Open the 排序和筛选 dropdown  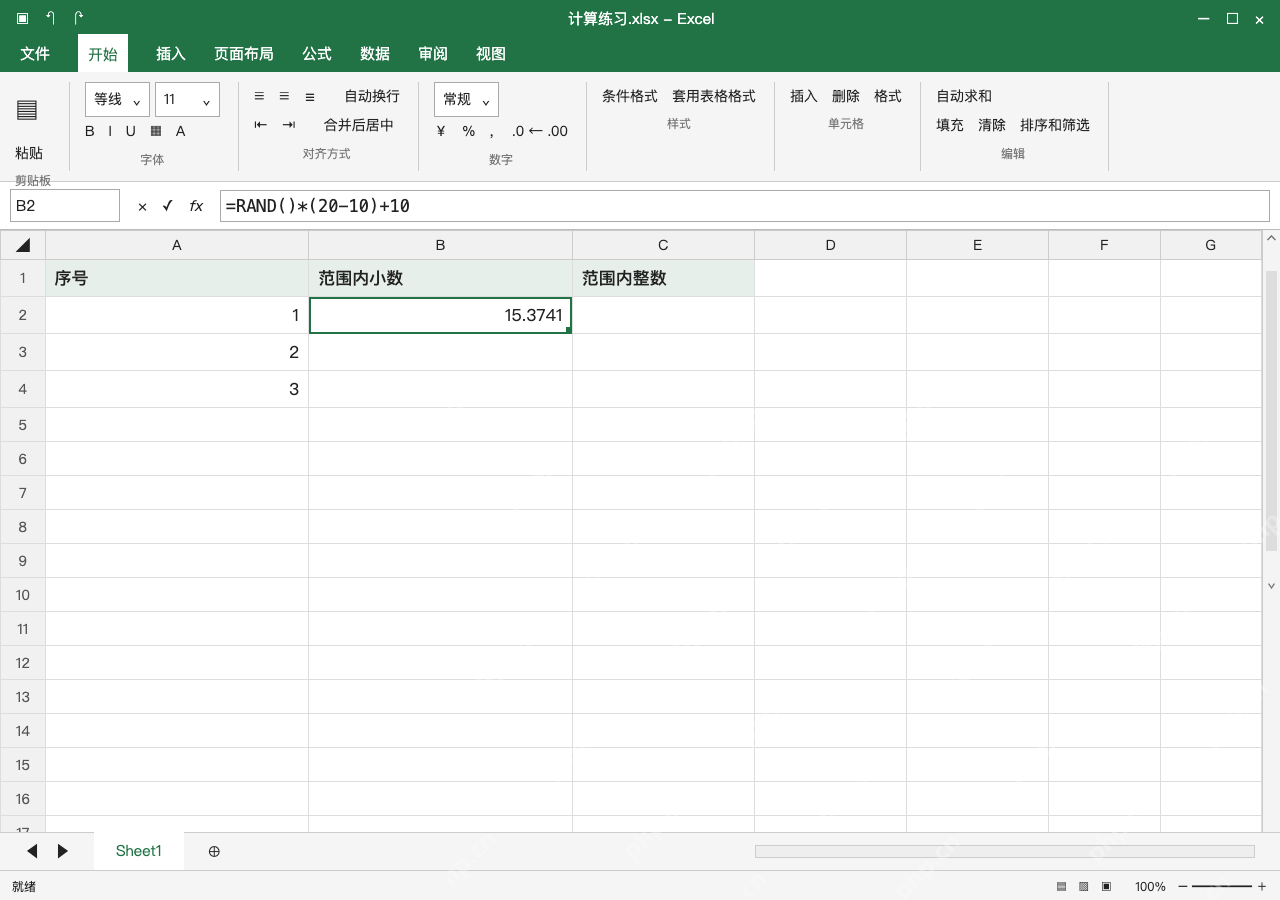1055,125
